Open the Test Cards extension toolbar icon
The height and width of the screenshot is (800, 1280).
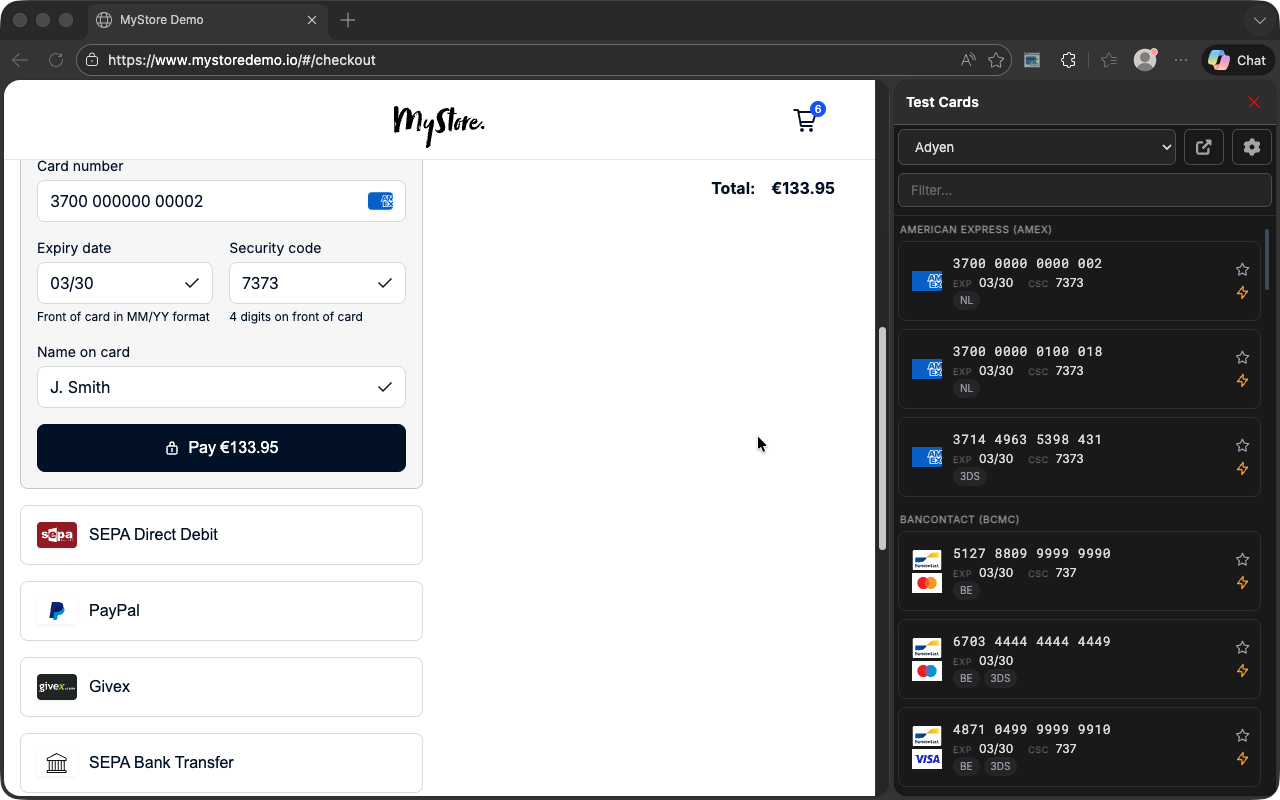point(1032,60)
